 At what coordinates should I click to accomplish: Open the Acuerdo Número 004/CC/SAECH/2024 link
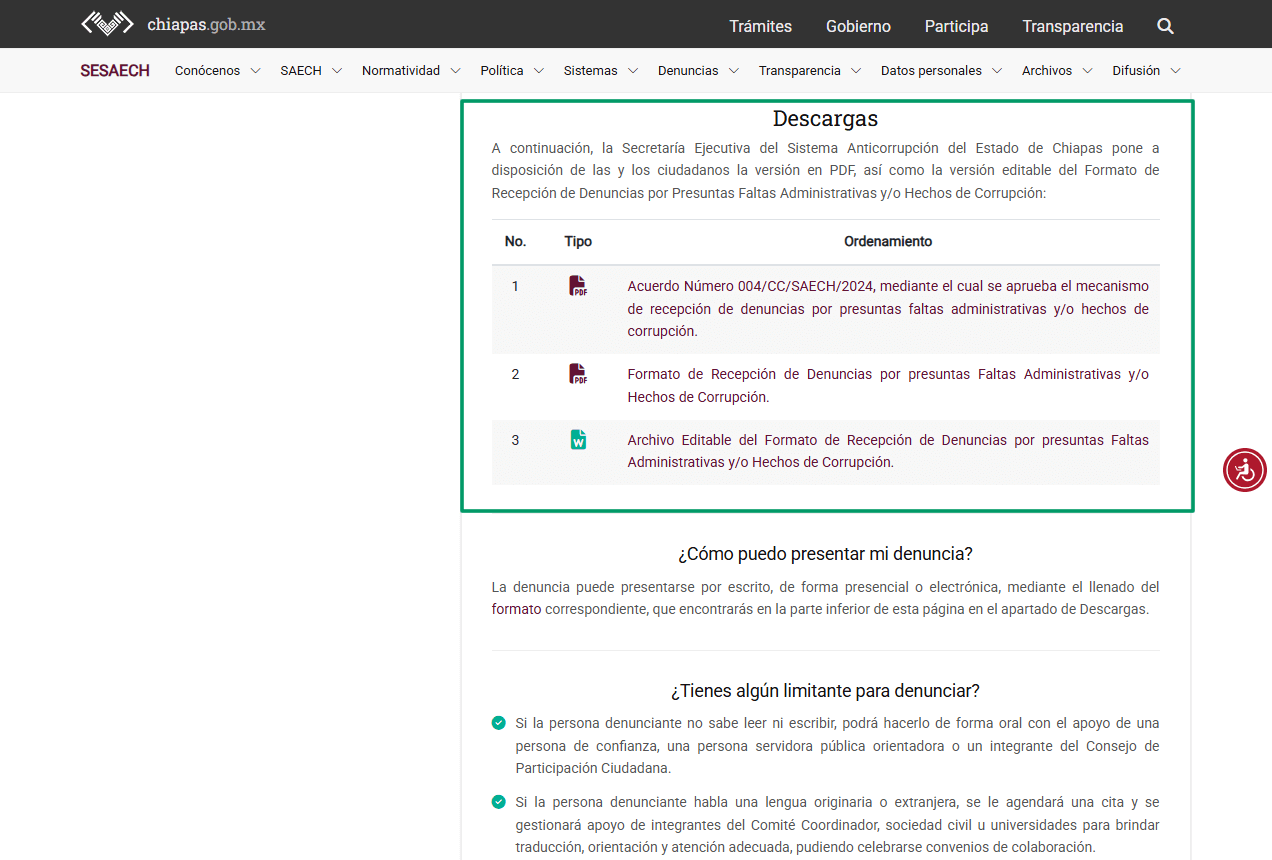click(888, 309)
